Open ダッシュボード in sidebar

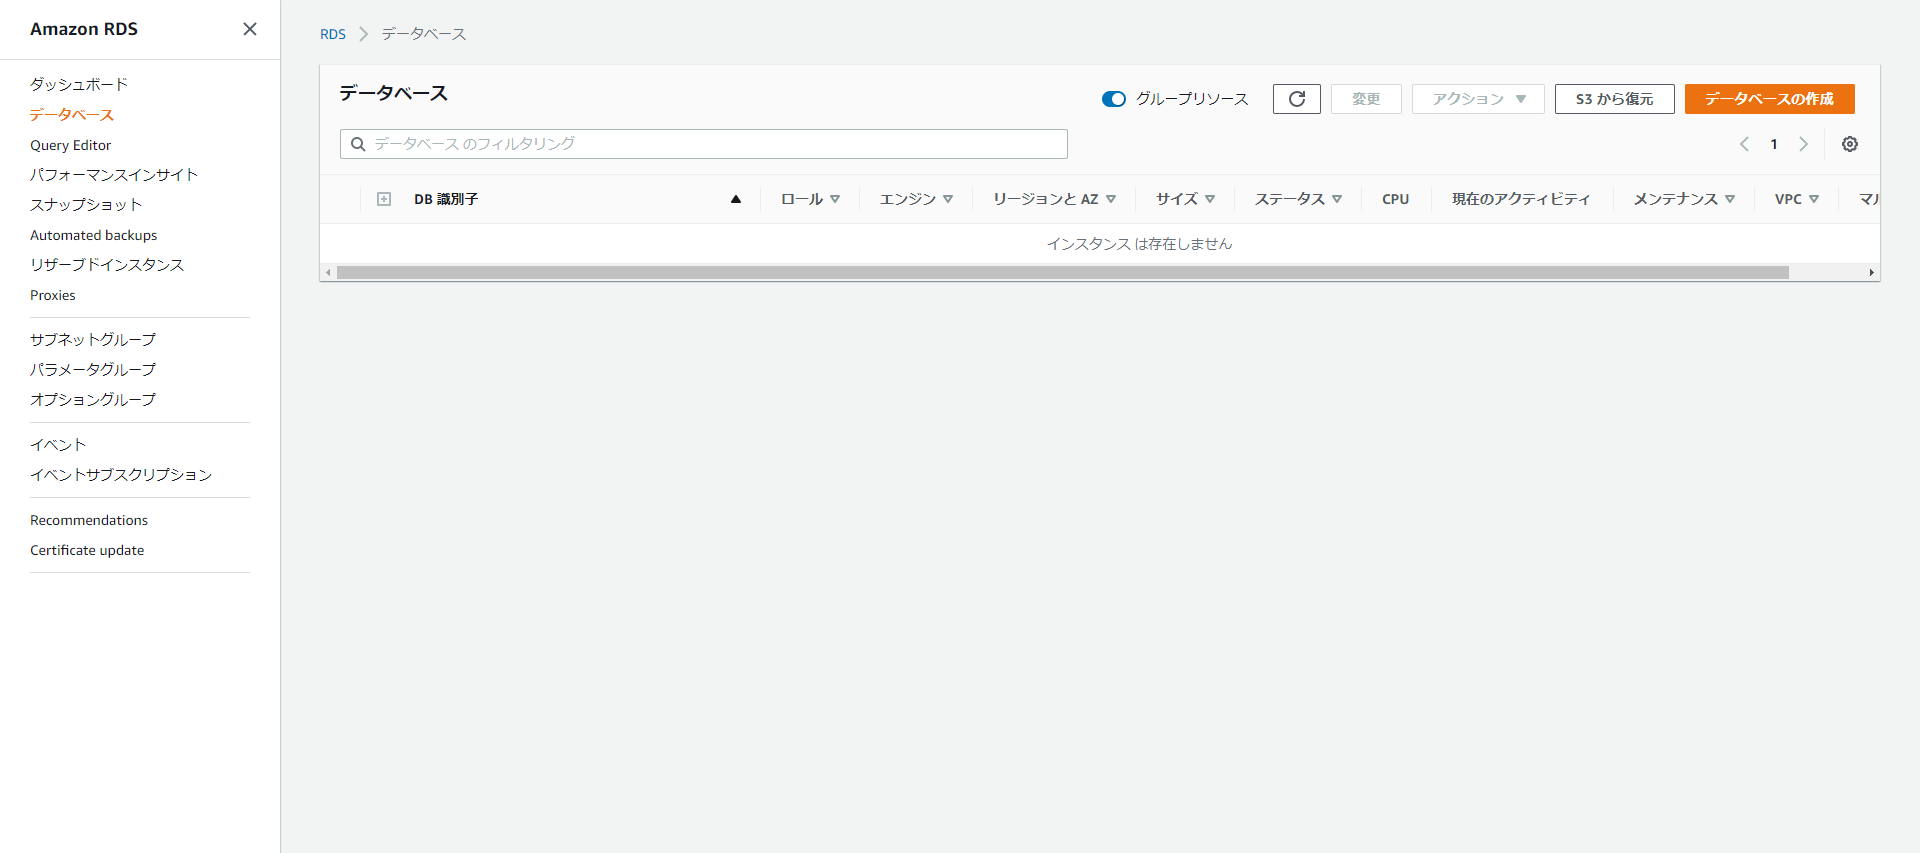(x=79, y=84)
